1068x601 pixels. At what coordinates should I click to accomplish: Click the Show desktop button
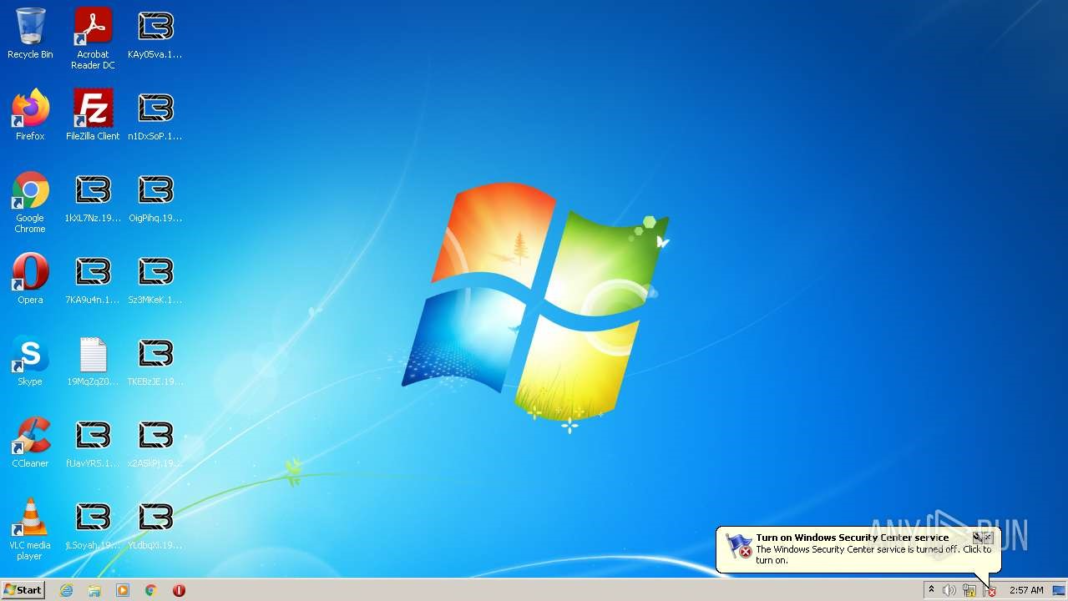(x=1059, y=590)
